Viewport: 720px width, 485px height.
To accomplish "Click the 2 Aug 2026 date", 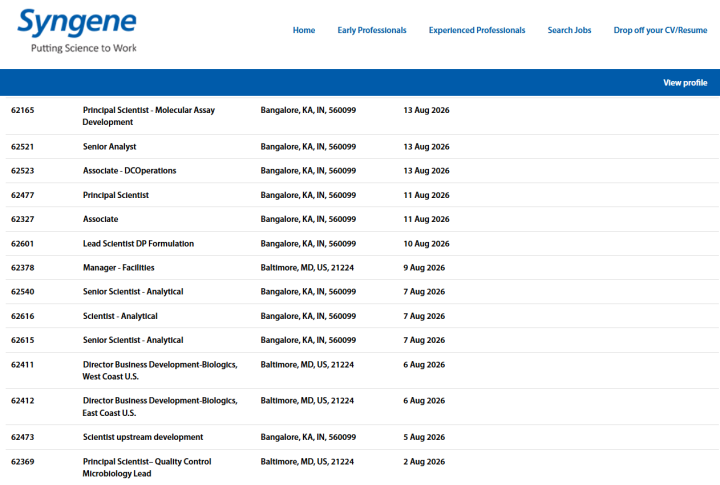I will pyautogui.click(x=424, y=462).
